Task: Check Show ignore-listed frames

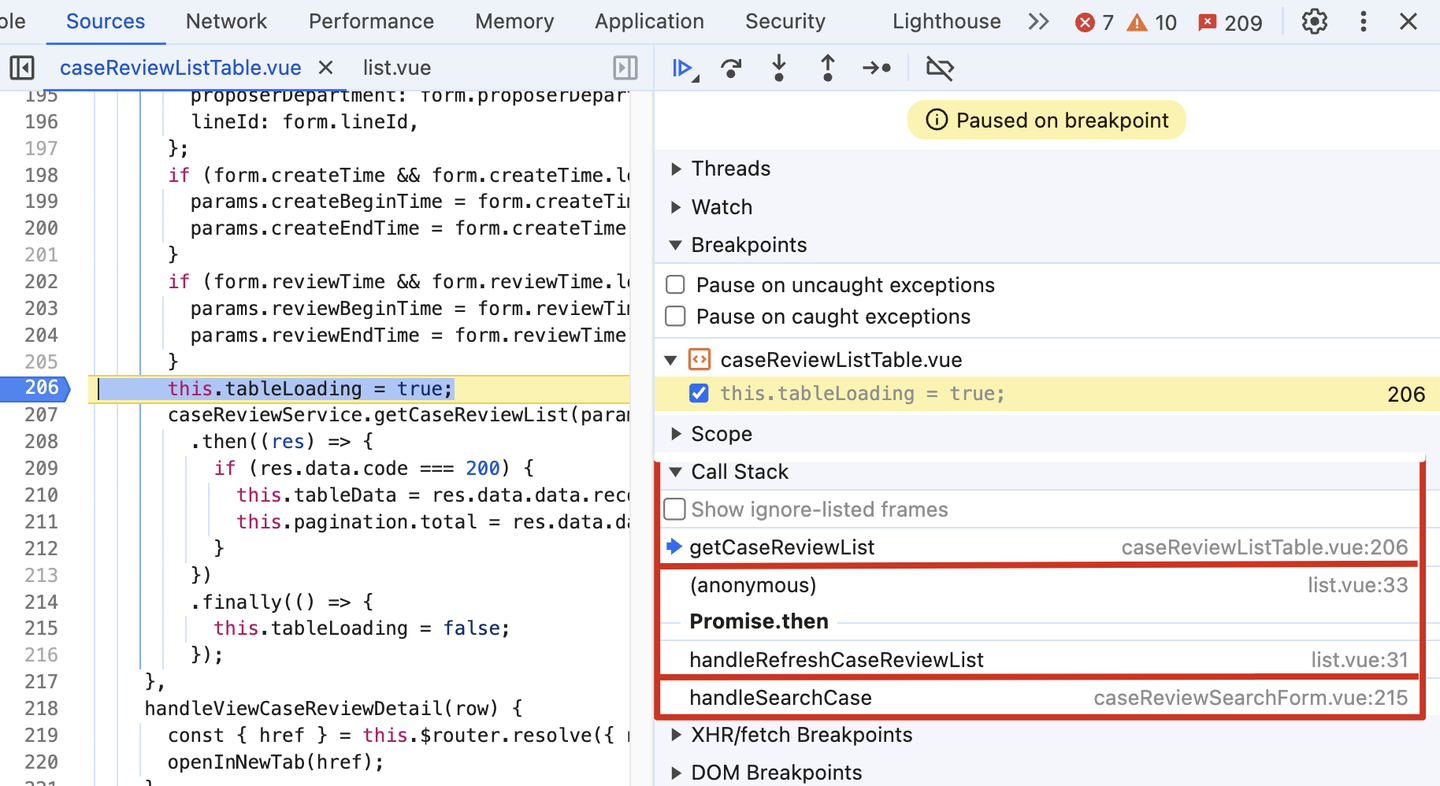Action: [676, 510]
